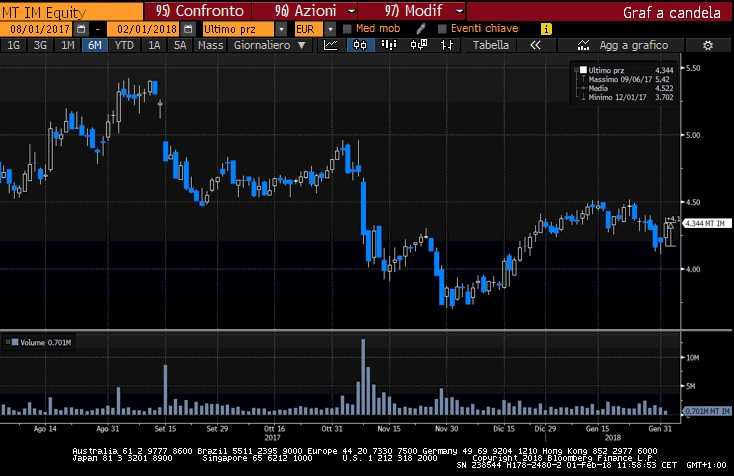Select the 1A time range tab

[x=155, y=45]
